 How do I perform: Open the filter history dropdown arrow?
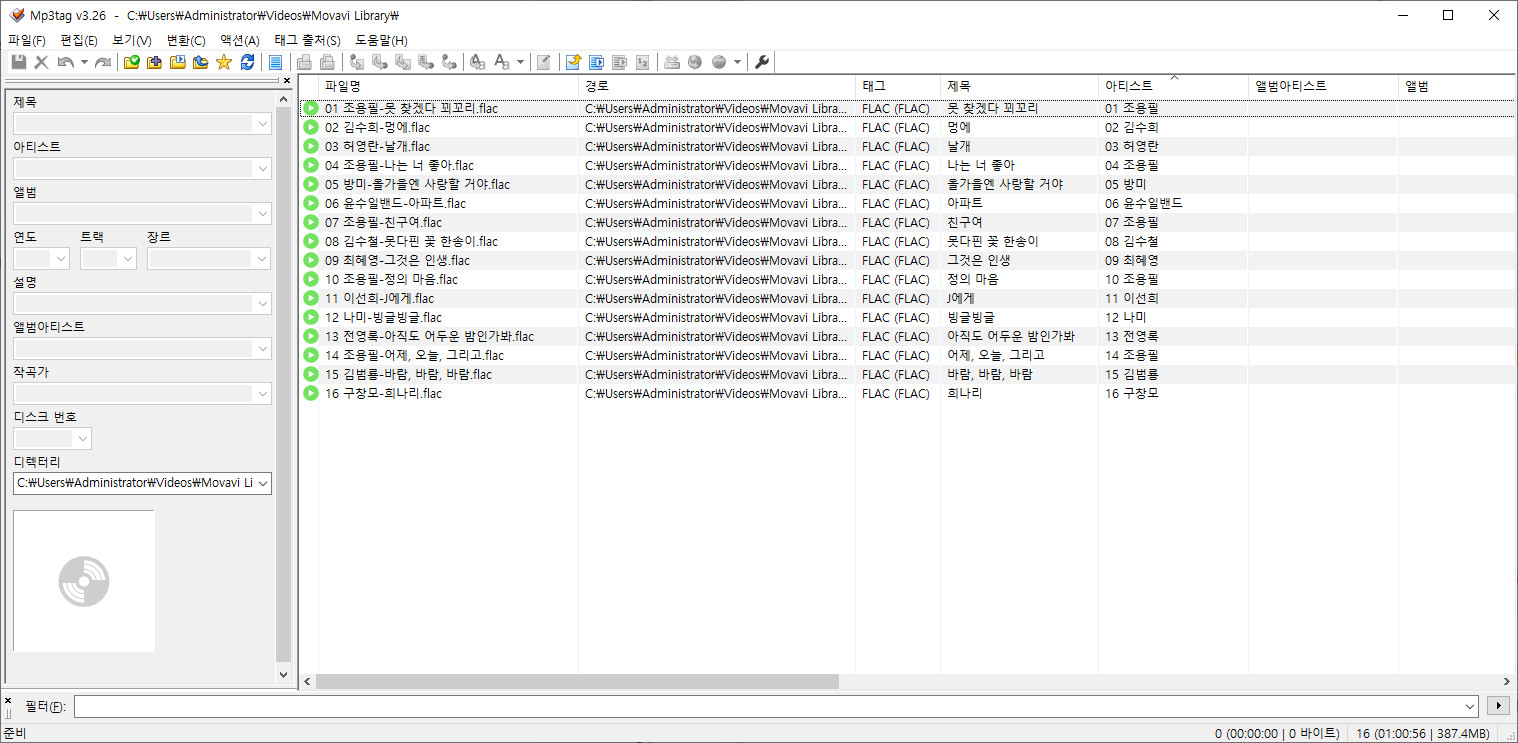pyautogui.click(x=1469, y=706)
